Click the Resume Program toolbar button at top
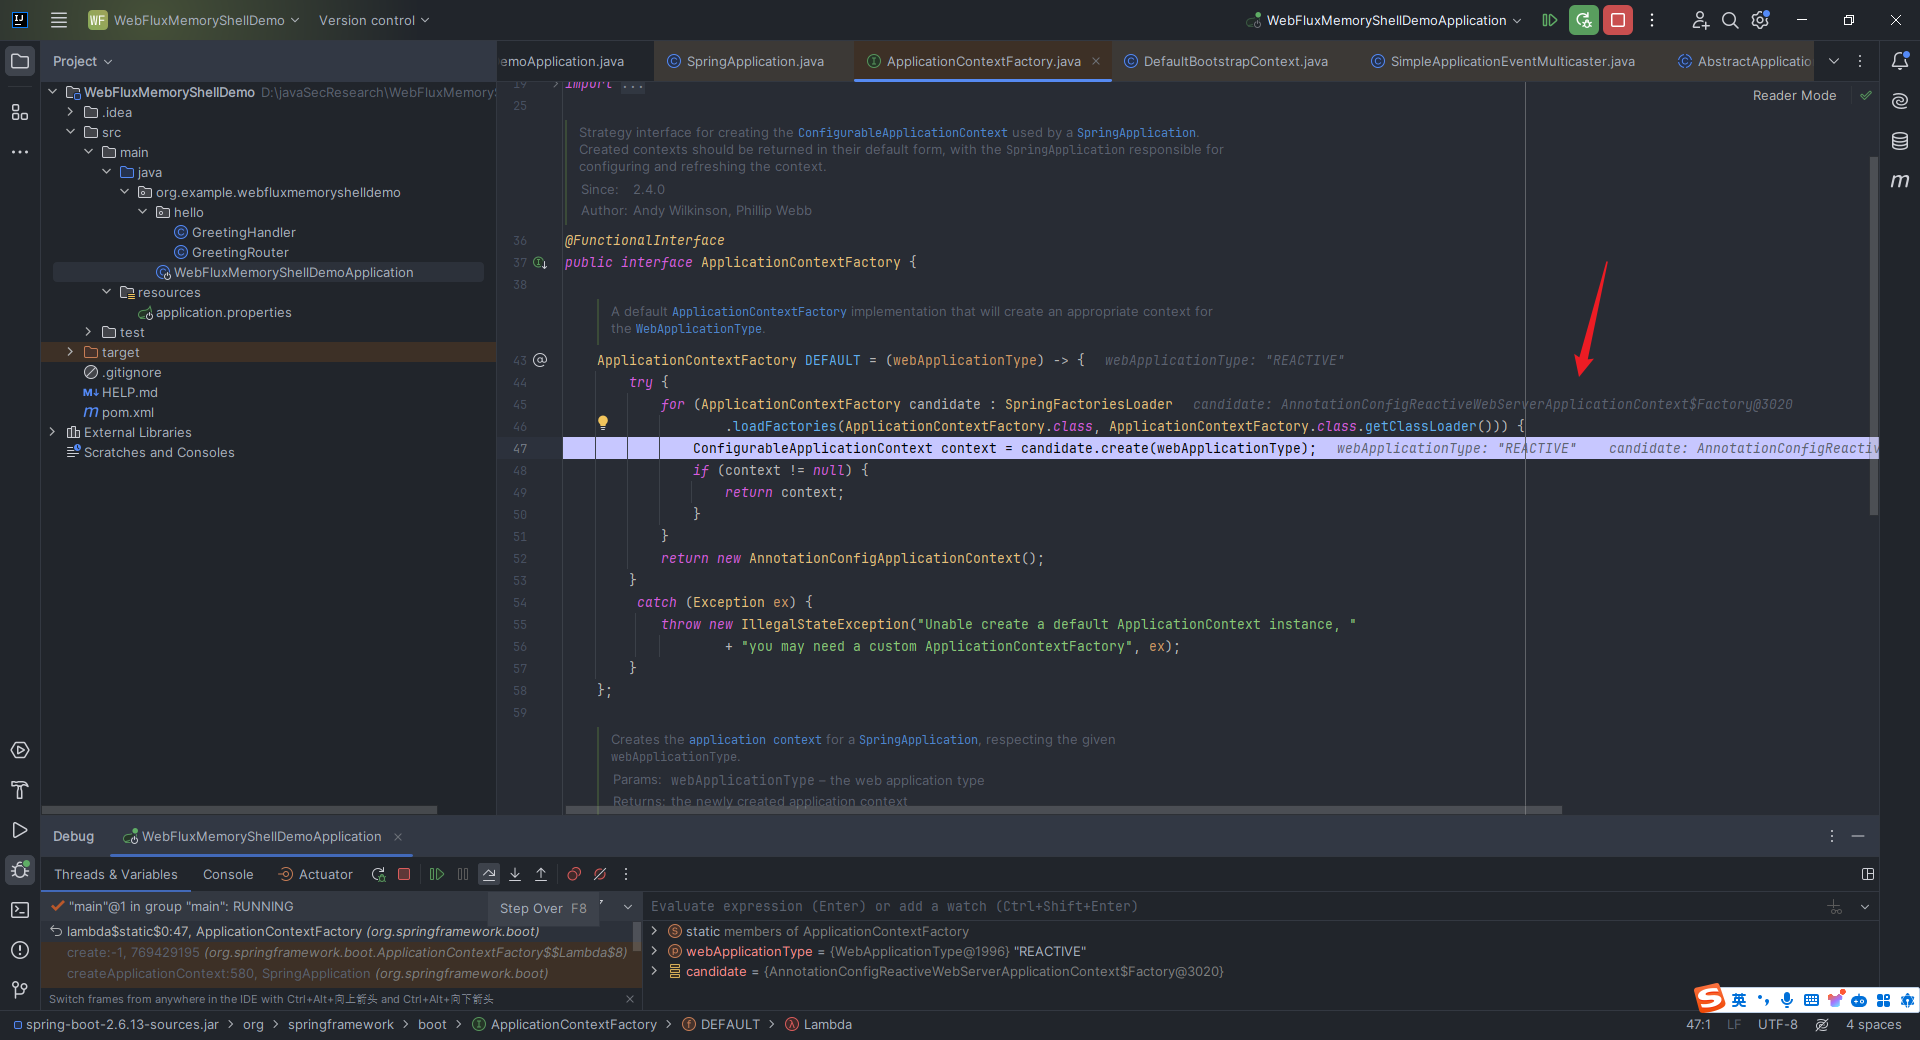Viewport: 1920px width, 1040px height. [1550, 20]
